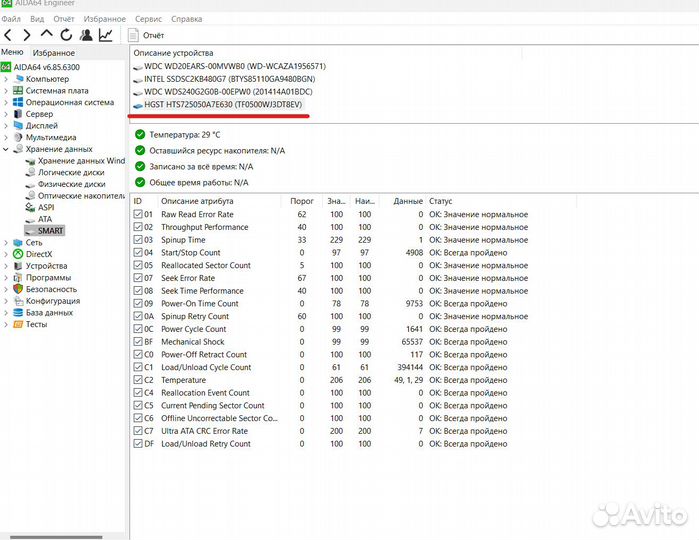Go forward with the right arrow icon
The height and width of the screenshot is (540, 699).
click(27, 35)
